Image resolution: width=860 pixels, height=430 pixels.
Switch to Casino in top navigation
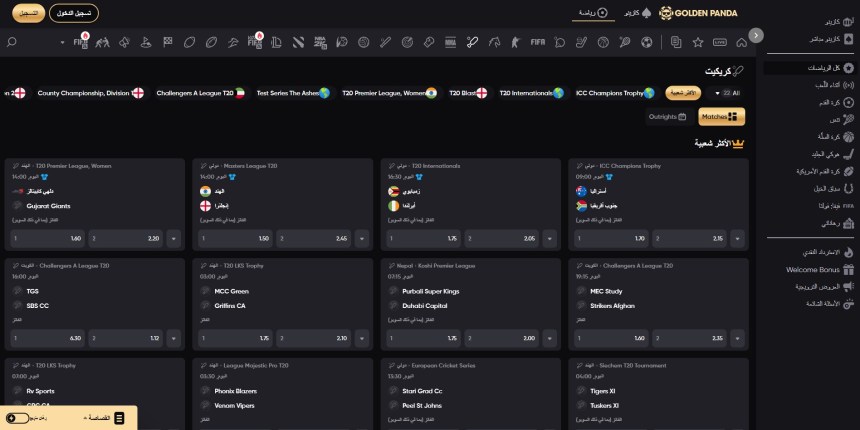(636, 13)
